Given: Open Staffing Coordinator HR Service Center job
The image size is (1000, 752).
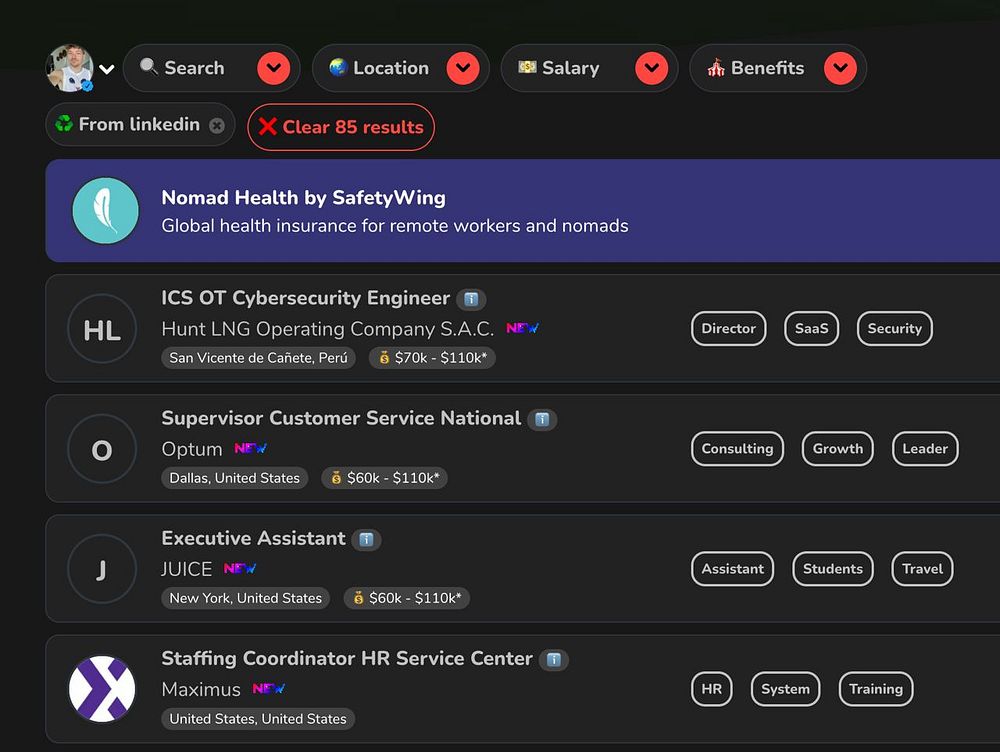Looking at the screenshot, I should pos(347,658).
